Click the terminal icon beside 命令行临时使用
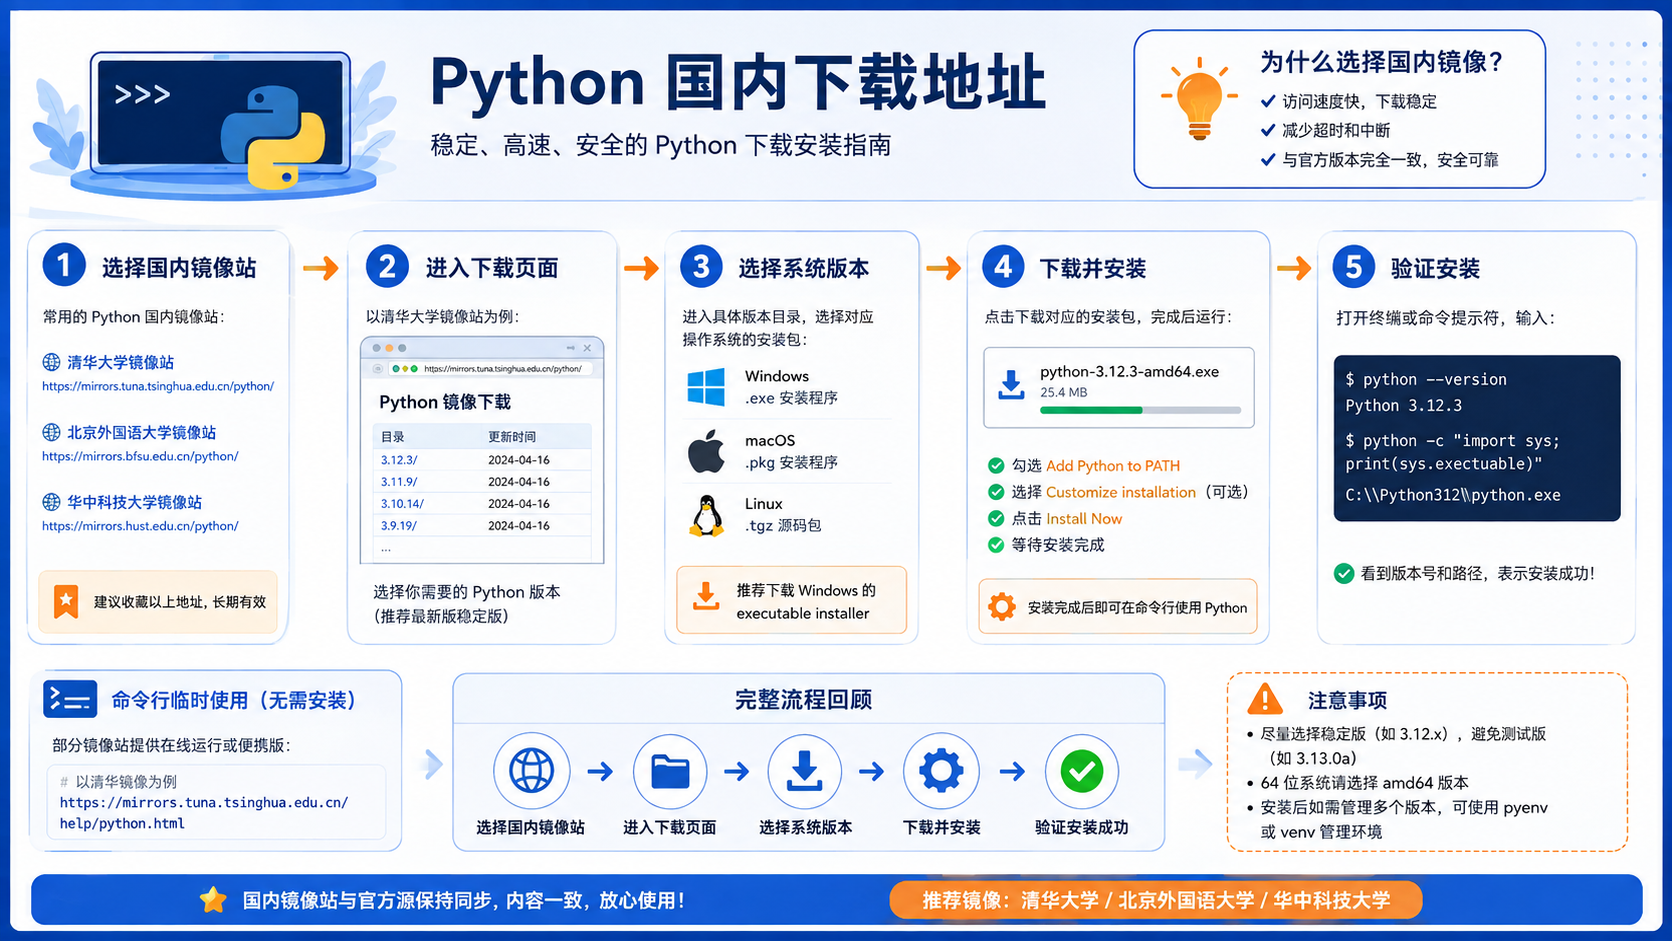This screenshot has width=1672, height=941. click(70, 699)
